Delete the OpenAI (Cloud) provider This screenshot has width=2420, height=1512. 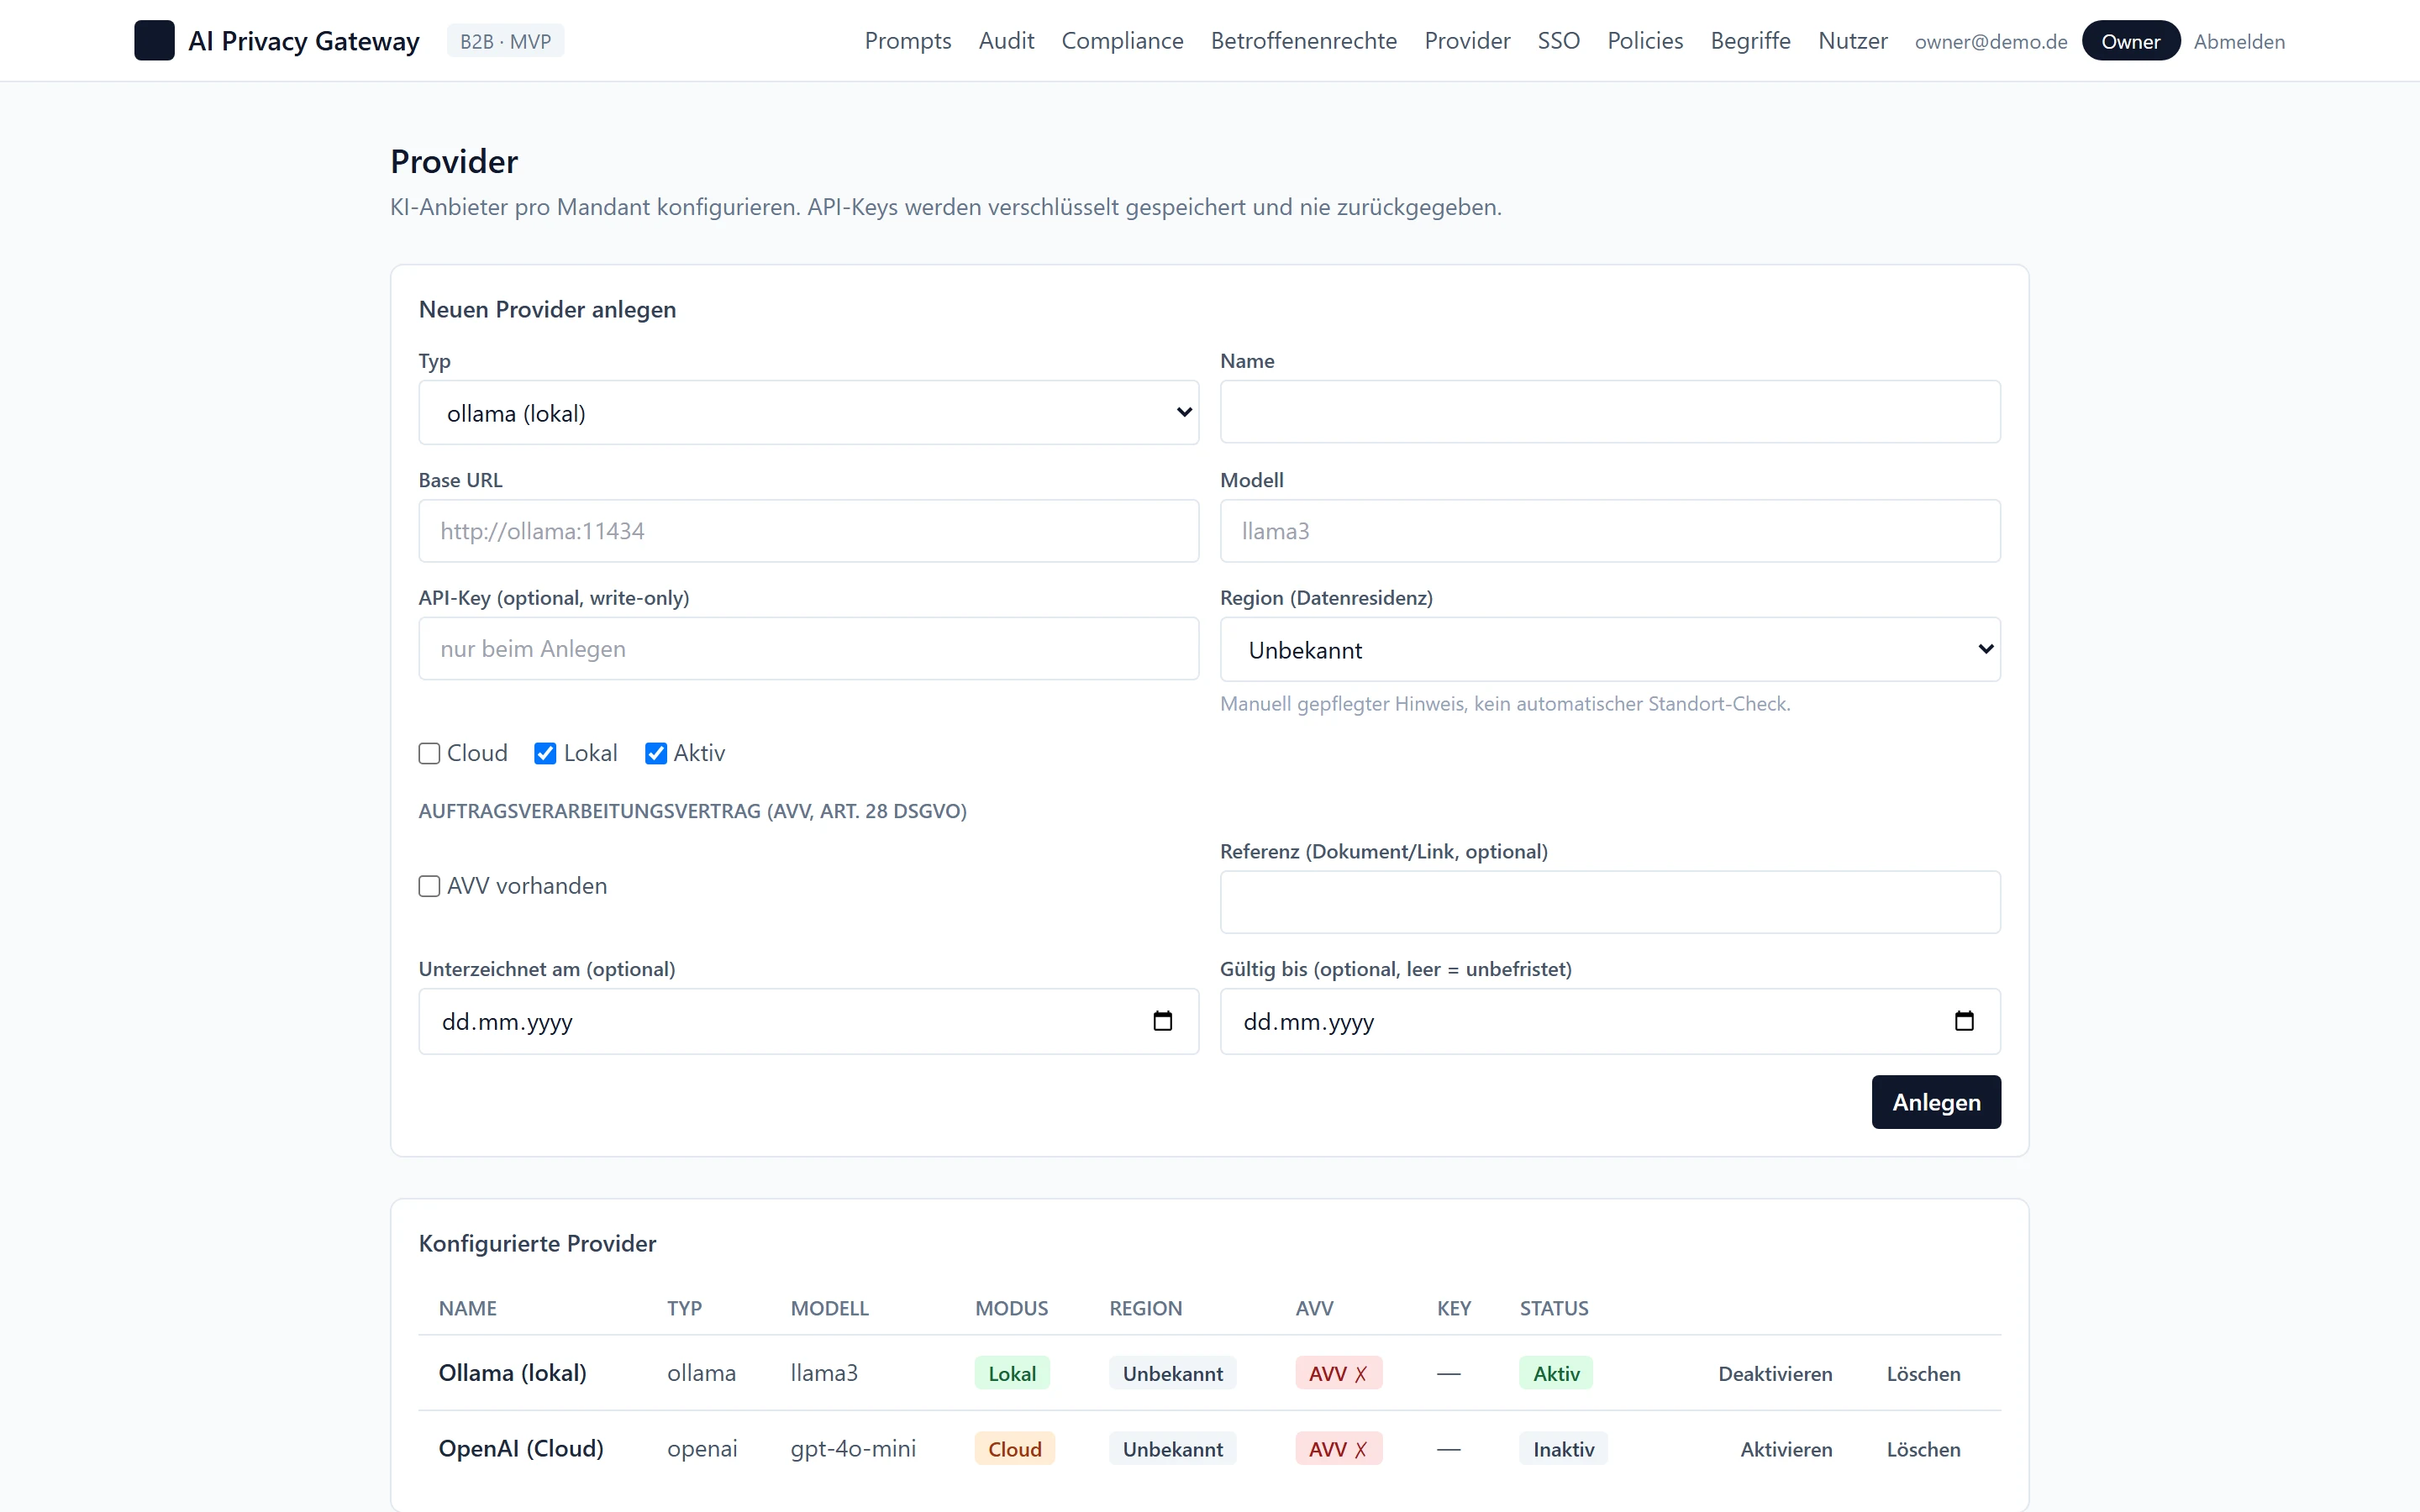[1923, 1449]
